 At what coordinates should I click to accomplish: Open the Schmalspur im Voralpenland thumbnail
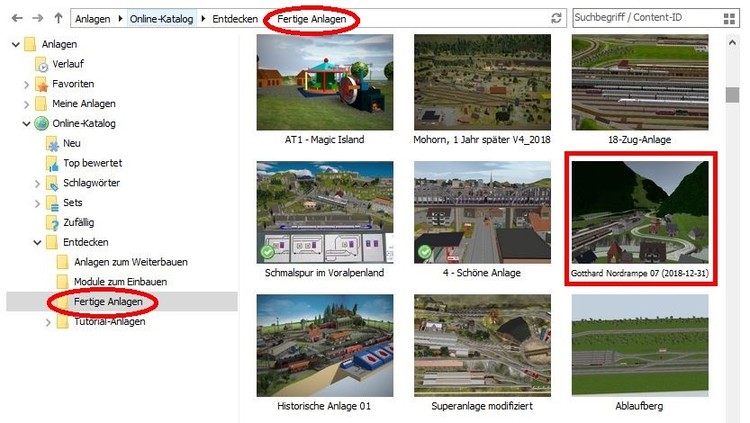click(325, 212)
